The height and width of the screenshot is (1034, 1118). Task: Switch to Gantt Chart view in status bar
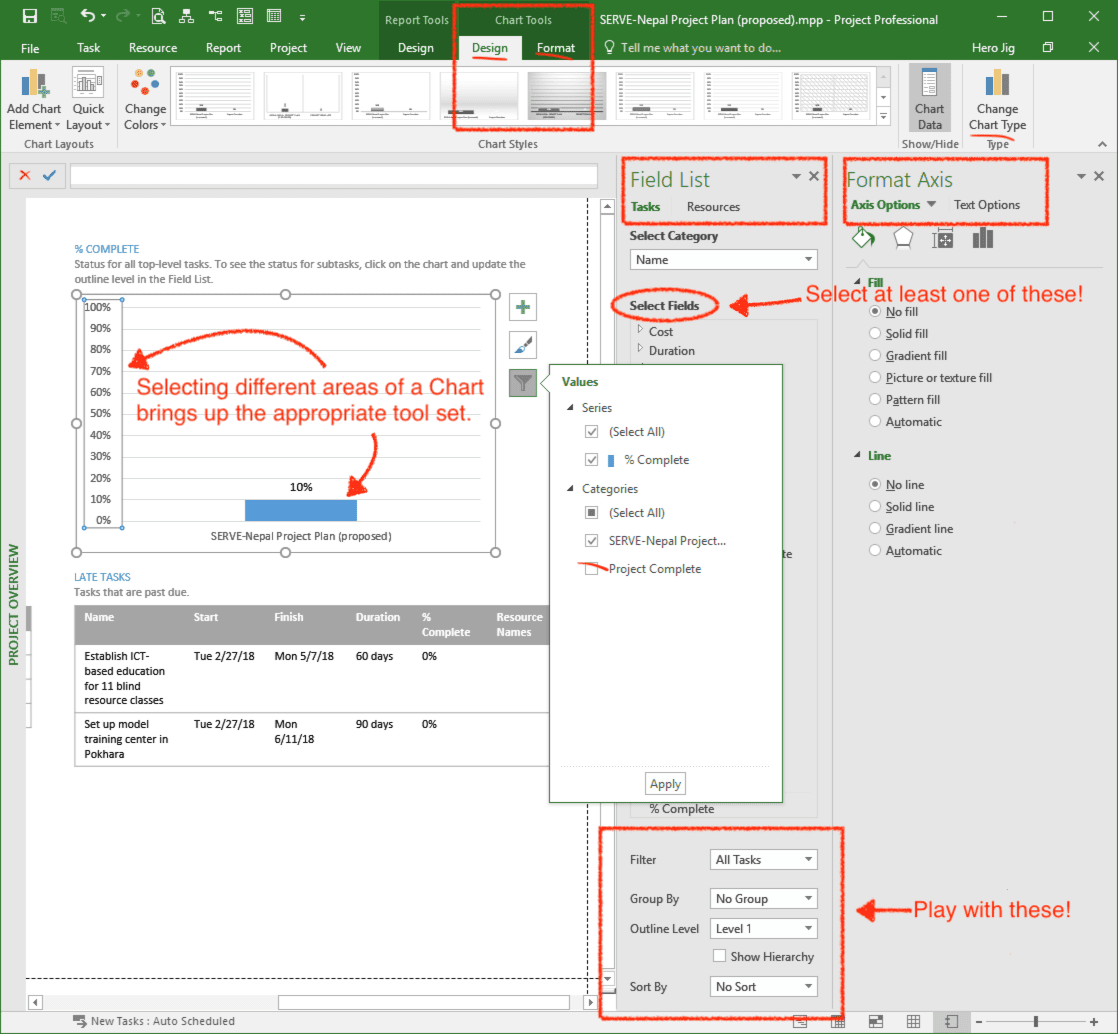(800, 1022)
